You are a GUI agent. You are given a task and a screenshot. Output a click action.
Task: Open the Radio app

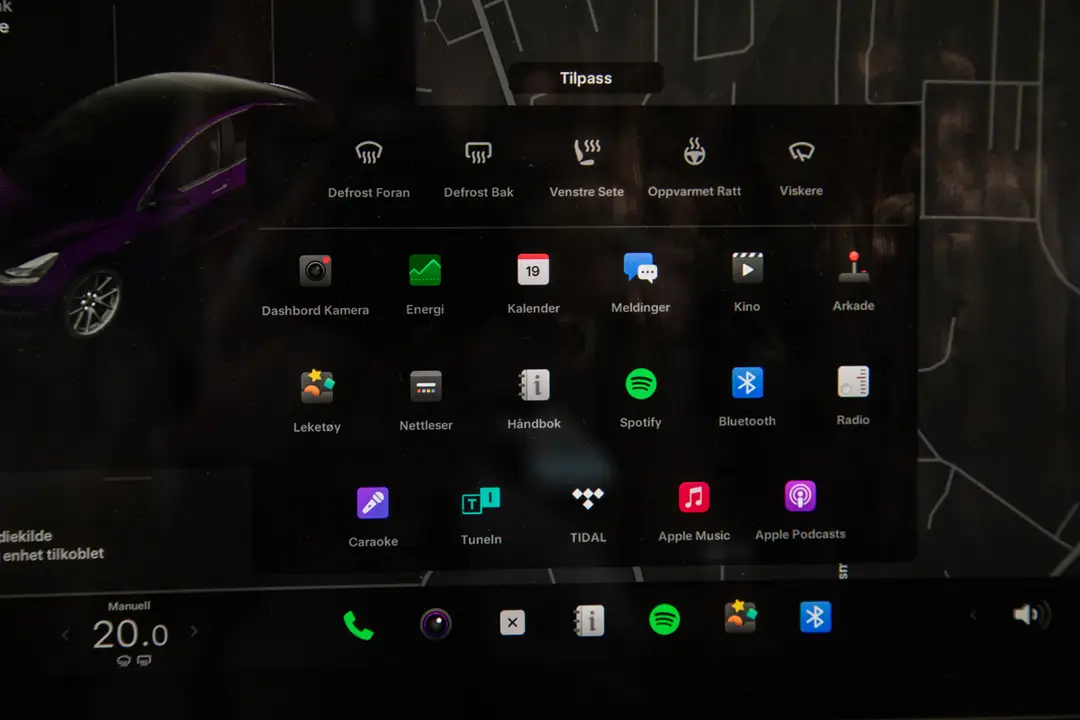tap(853, 395)
